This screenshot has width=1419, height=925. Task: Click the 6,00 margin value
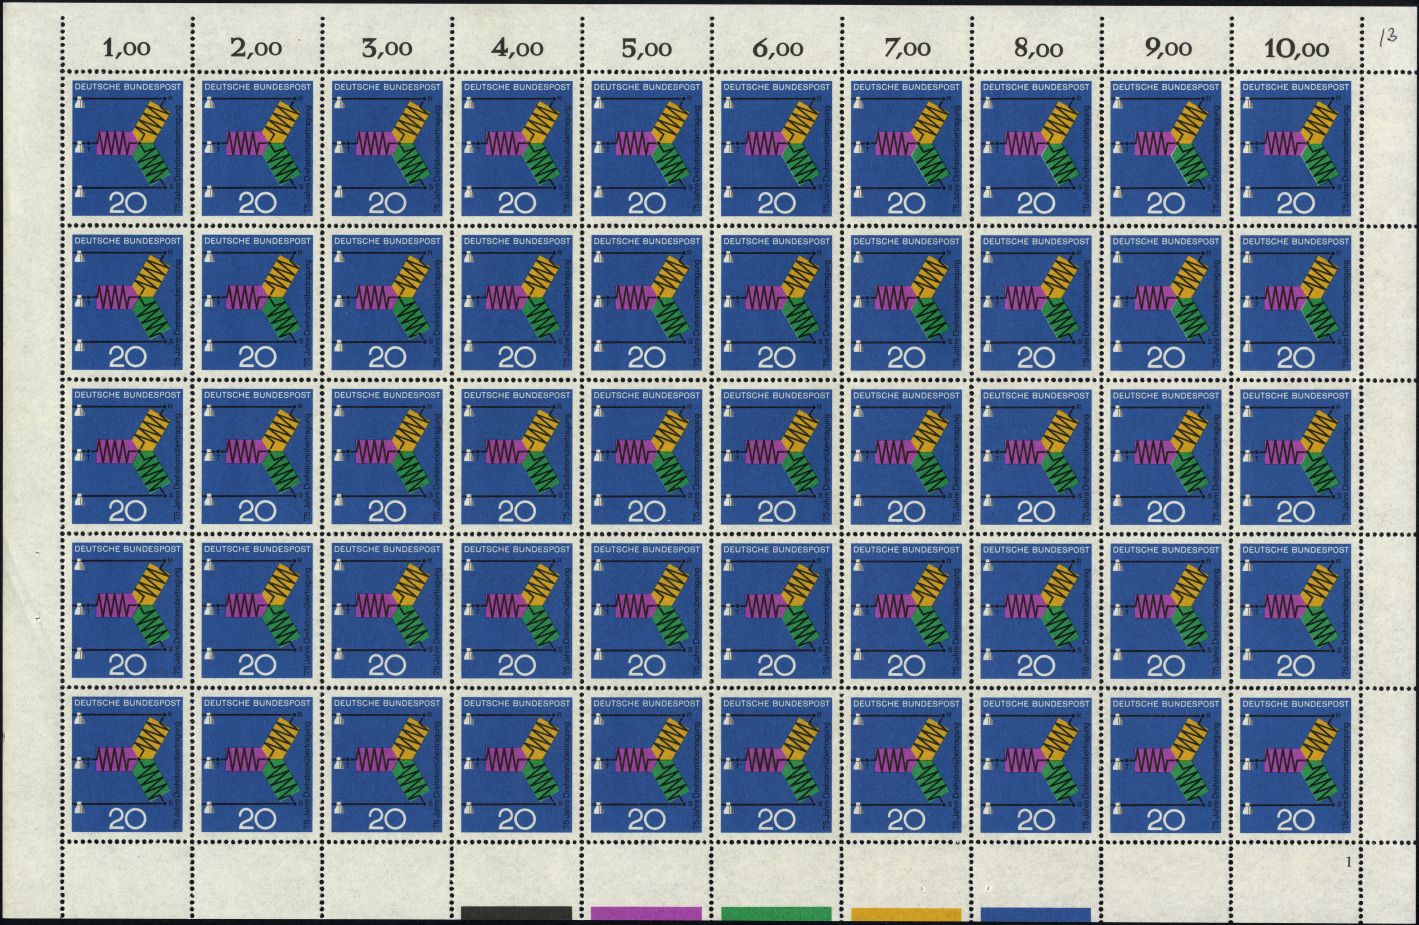click(776, 47)
